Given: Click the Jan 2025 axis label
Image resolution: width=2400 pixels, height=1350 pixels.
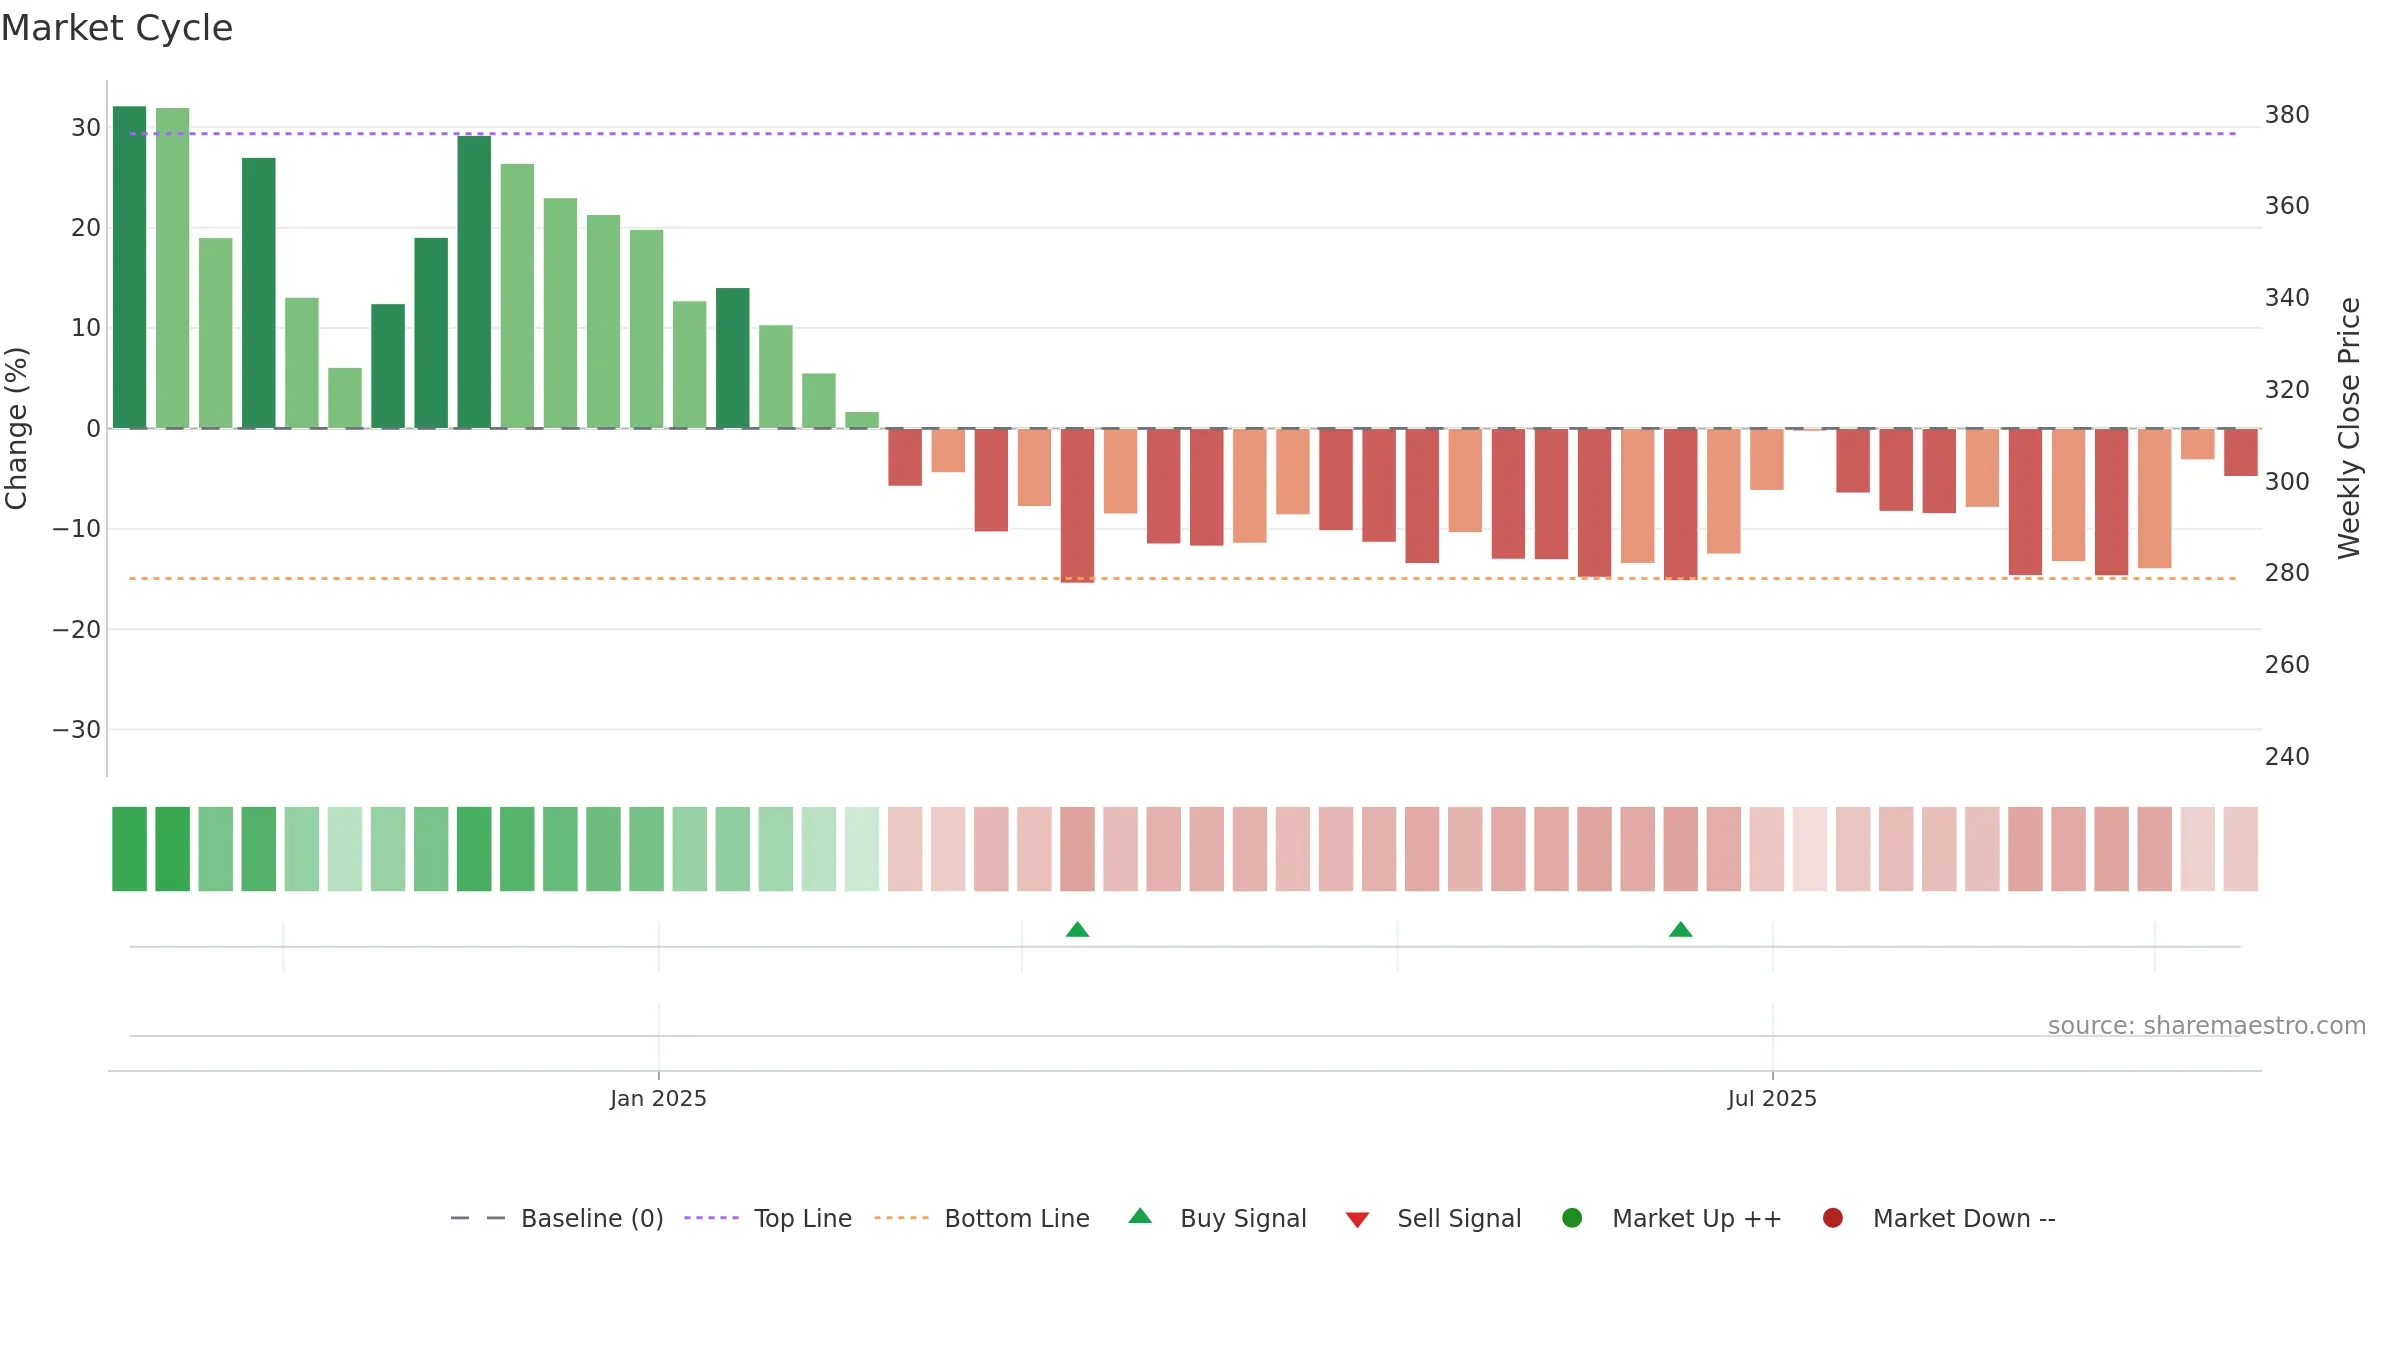Looking at the screenshot, I should click(658, 1099).
